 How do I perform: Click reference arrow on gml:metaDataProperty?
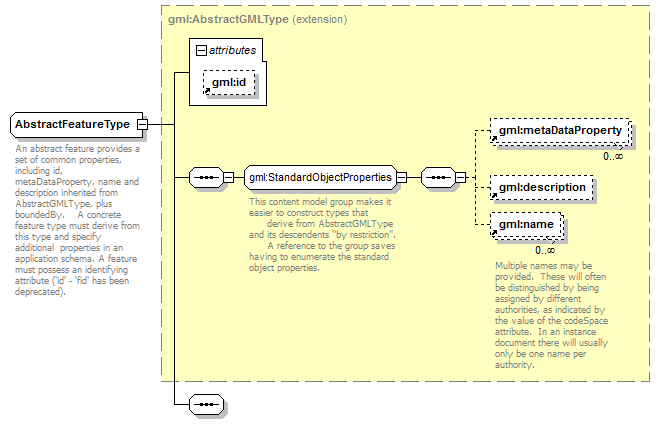(x=493, y=140)
